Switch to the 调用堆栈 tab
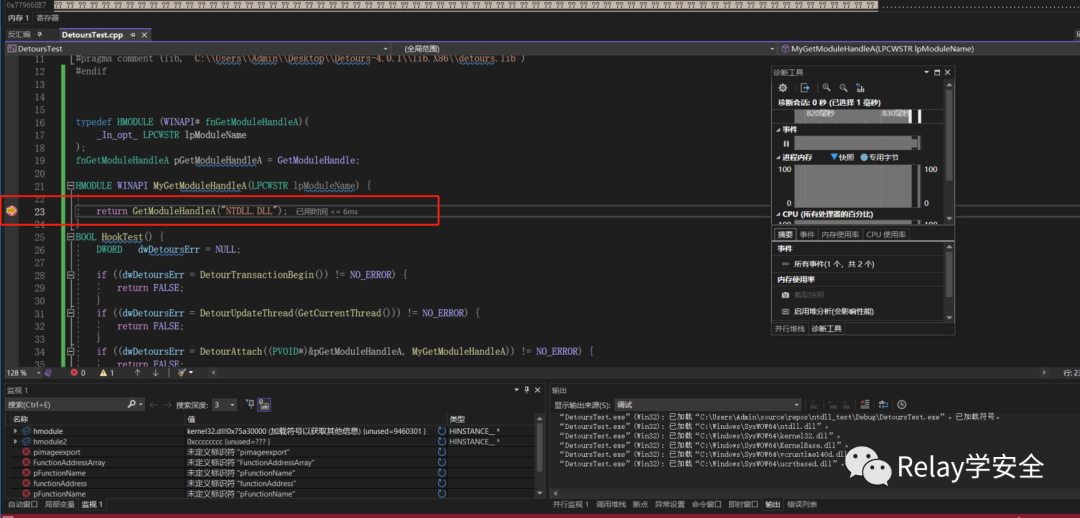The image size is (1080, 518). point(613,505)
